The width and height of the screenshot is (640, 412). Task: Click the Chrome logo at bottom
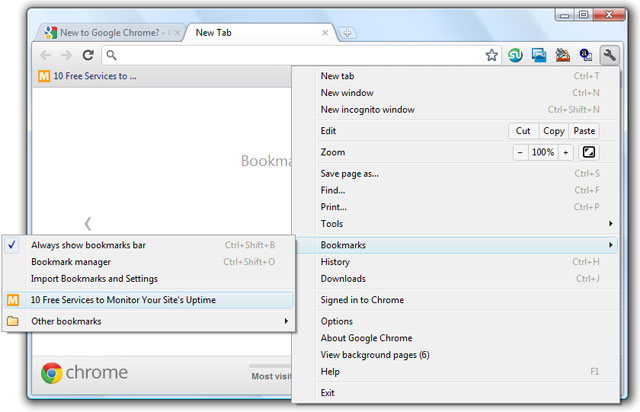coord(52,373)
